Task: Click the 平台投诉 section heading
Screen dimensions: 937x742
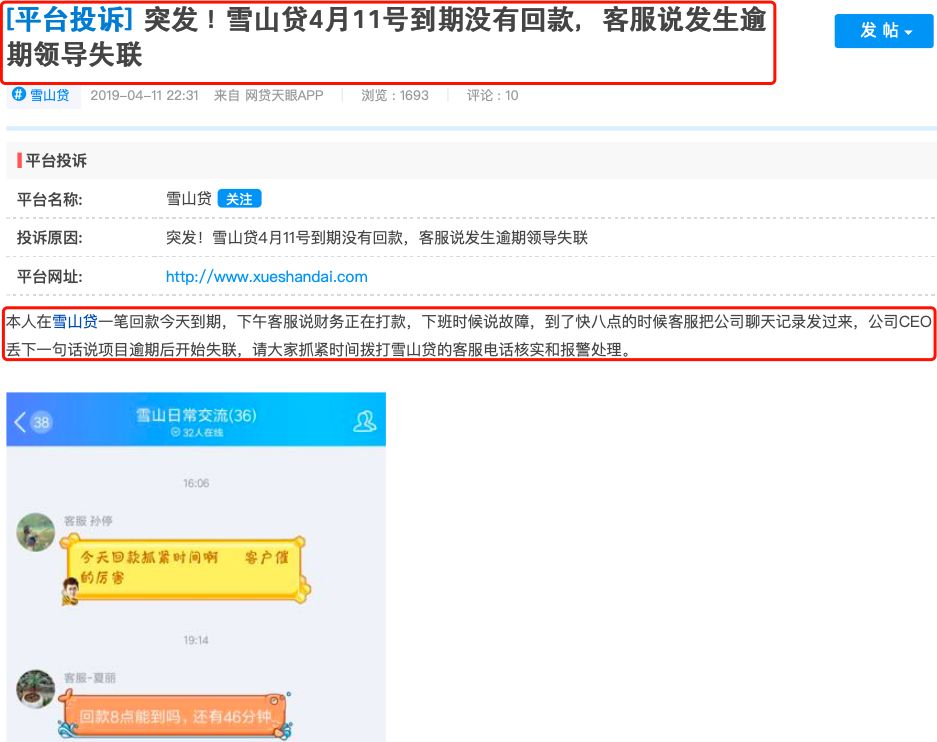Action: pos(56,161)
